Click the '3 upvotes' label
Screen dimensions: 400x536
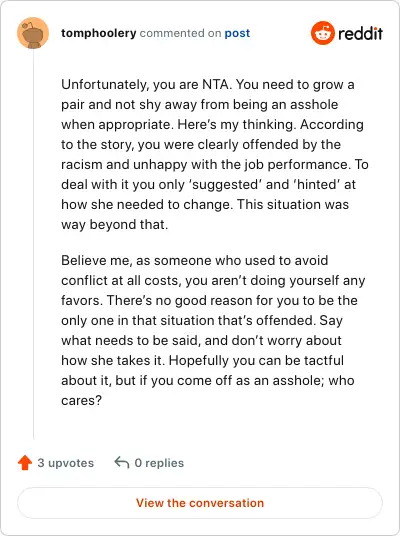pos(66,463)
